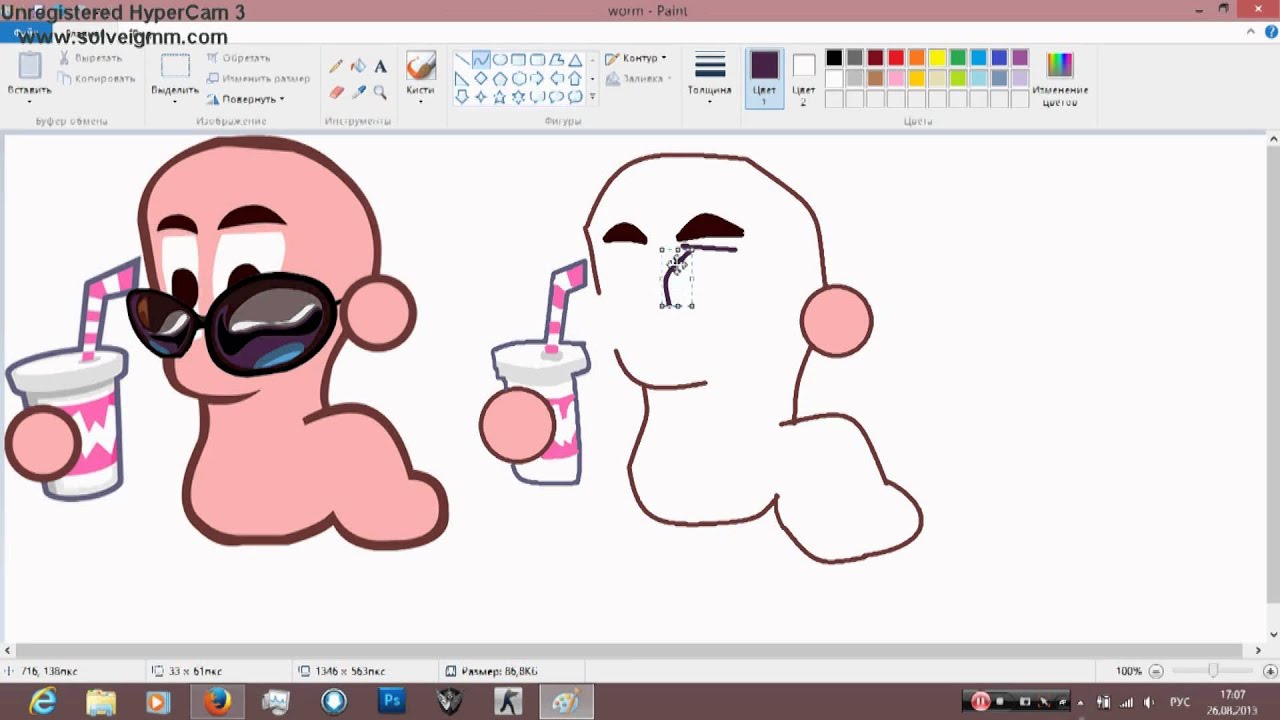The height and width of the screenshot is (720, 1280).
Task: Choose the Left arrow shape
Action: tap(557, 79)
